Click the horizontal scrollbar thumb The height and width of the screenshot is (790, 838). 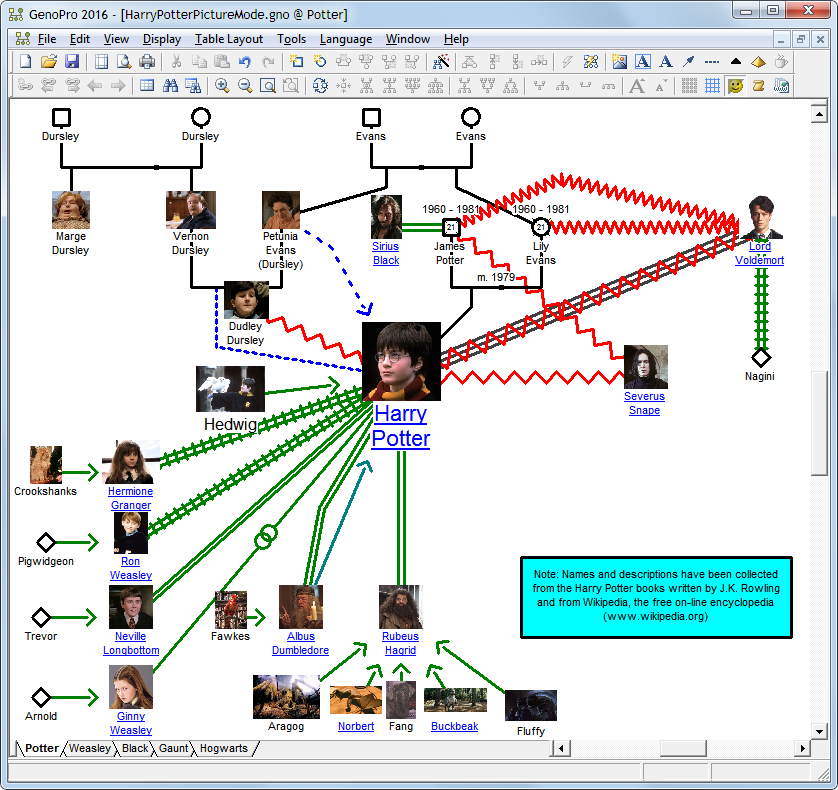click(x=683, y=748)
